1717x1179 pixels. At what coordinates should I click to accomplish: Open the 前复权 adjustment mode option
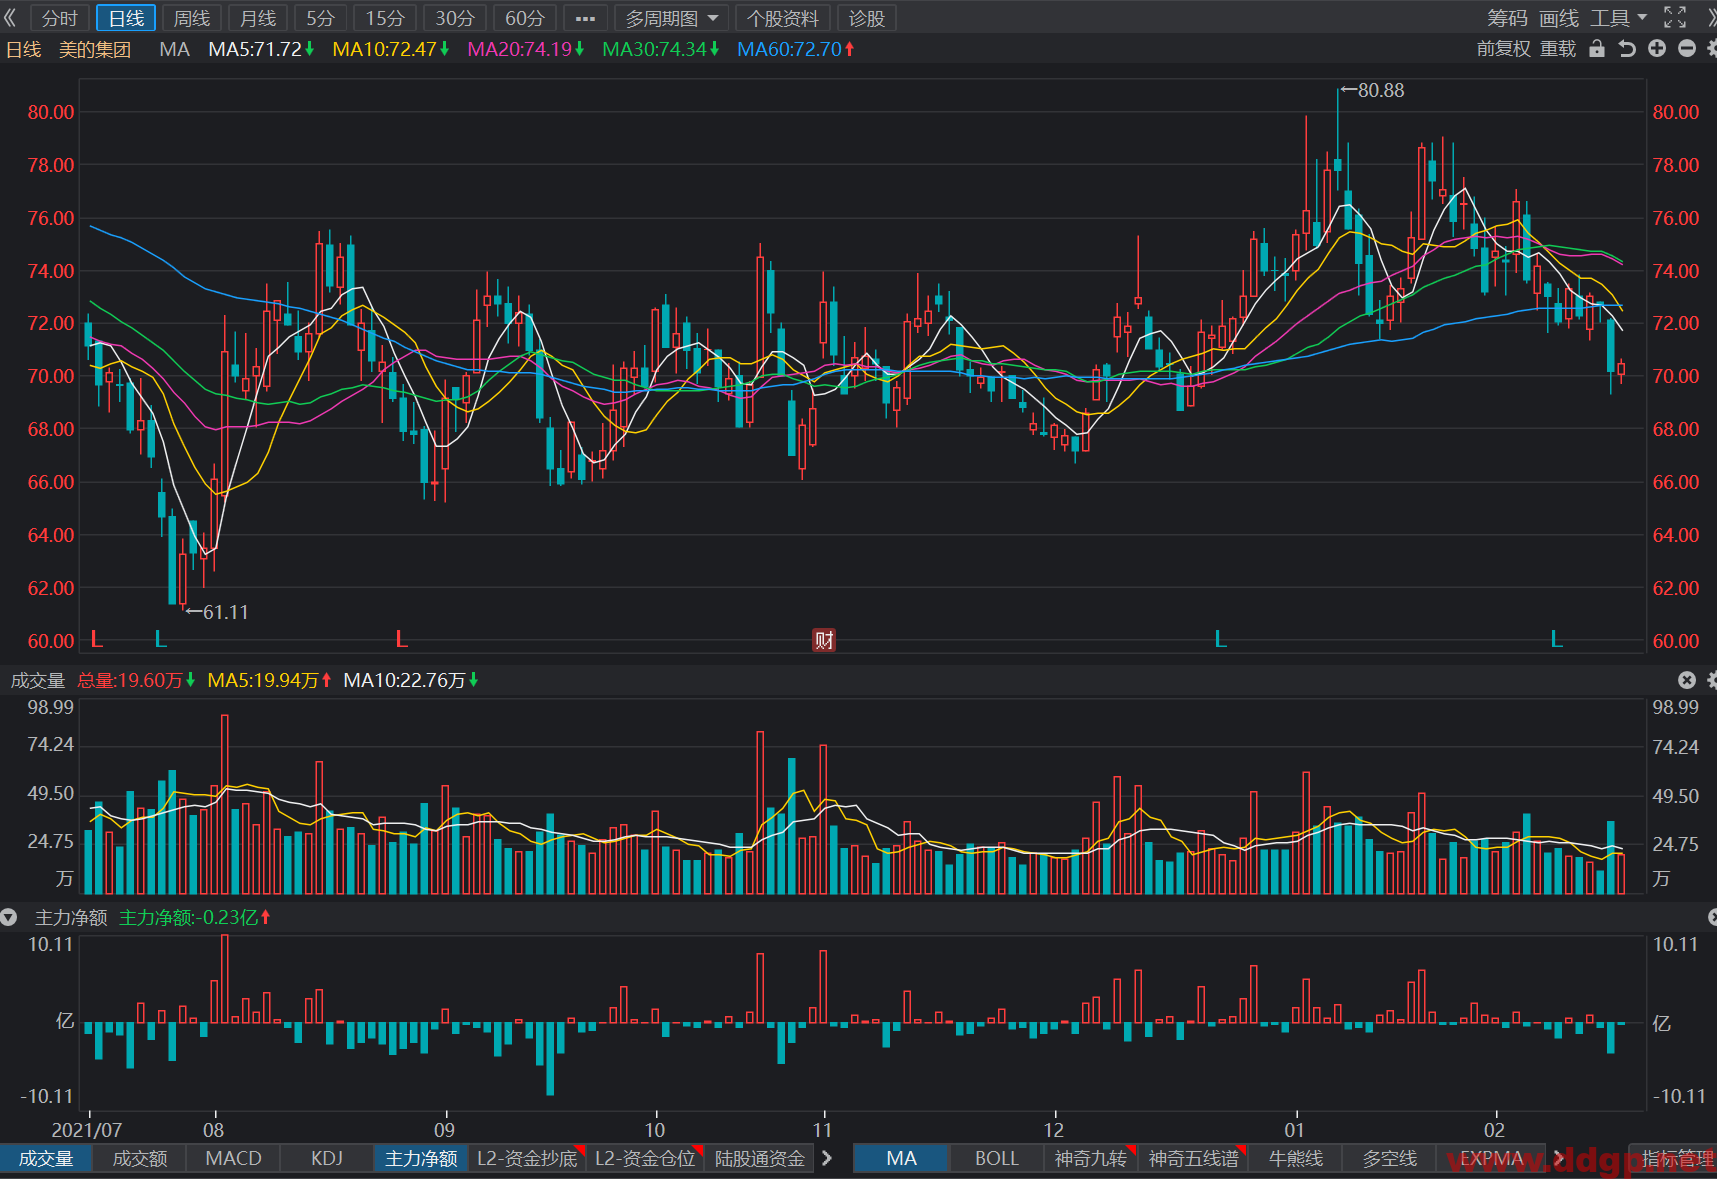(1503, 49)
